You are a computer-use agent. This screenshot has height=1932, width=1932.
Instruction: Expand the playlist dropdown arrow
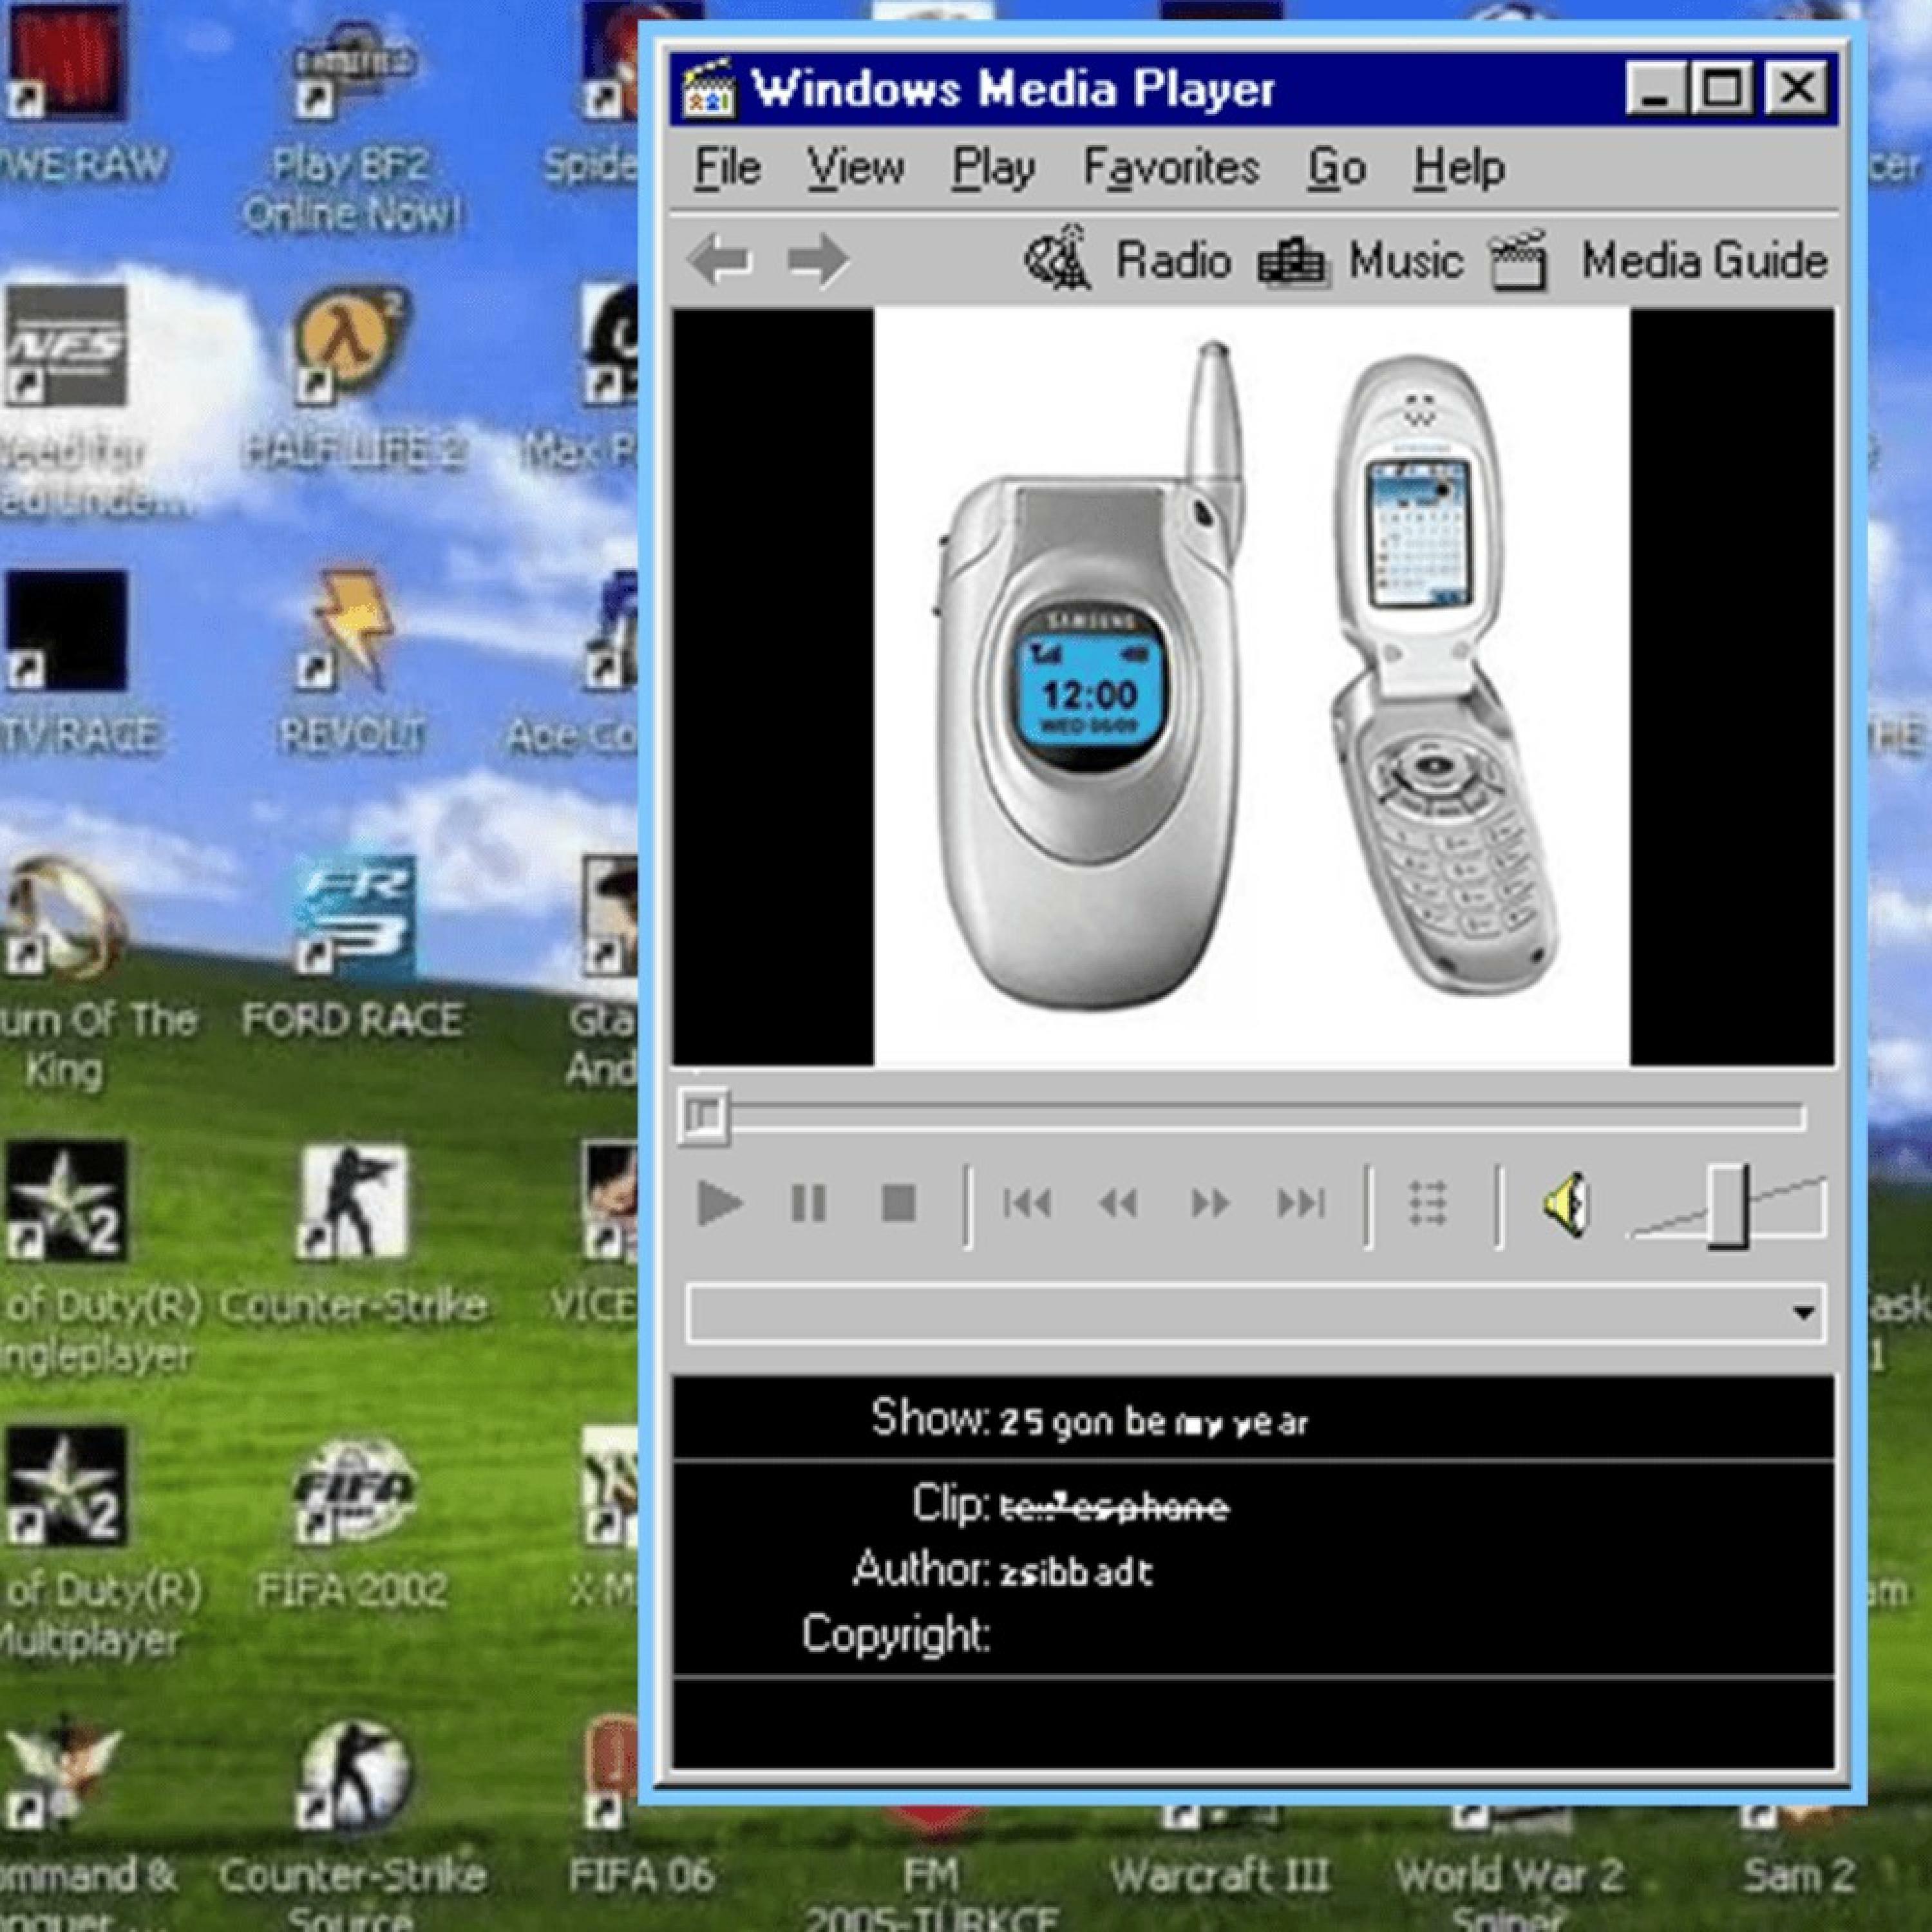1803,1312
